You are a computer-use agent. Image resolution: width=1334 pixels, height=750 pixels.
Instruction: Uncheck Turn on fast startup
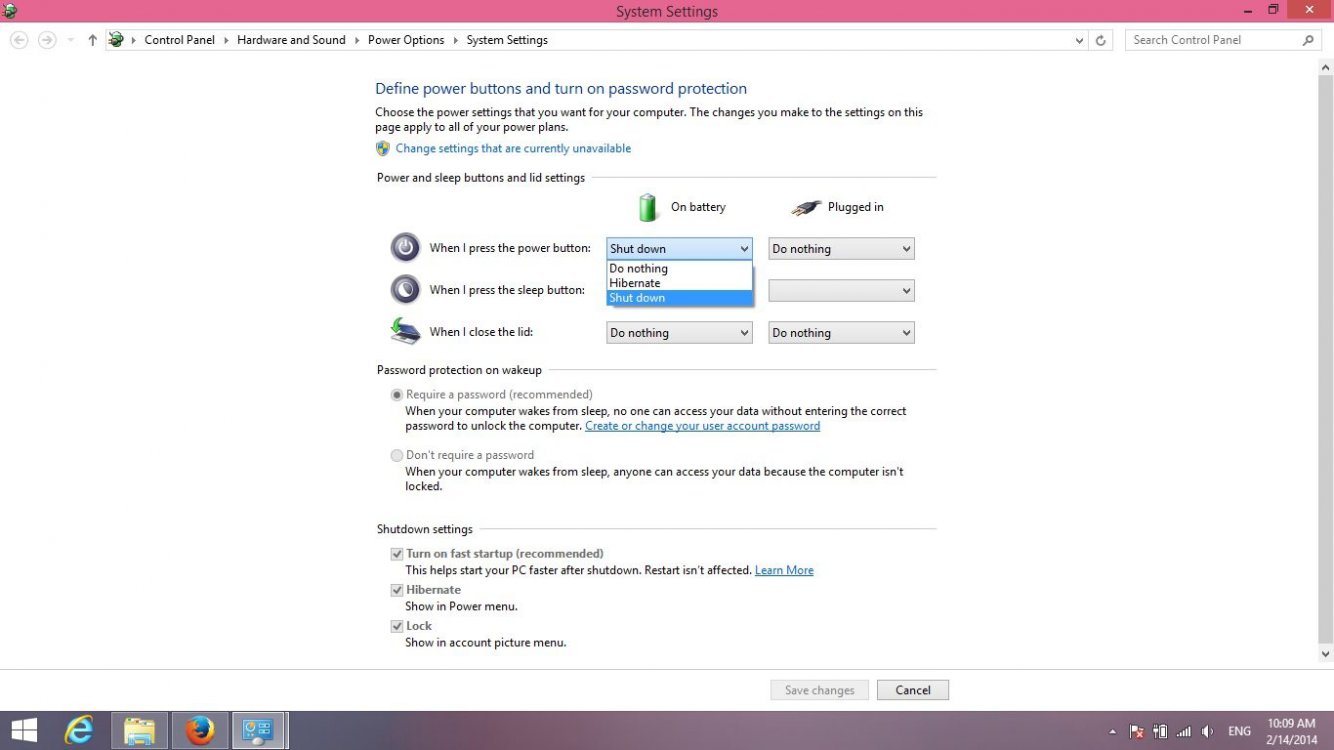[x=397, y=553]
